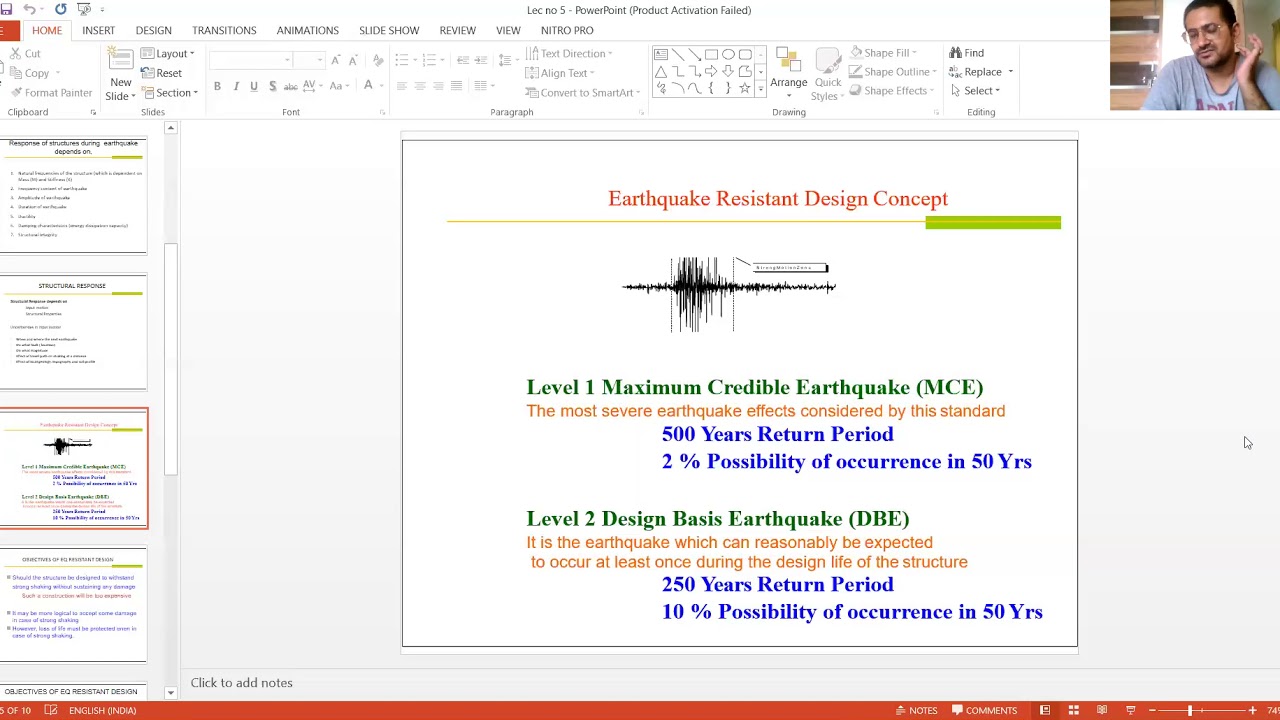Open the Select dropdown
The width and height of the screenshot is (1280, 720).
click(x=976, y=90)
